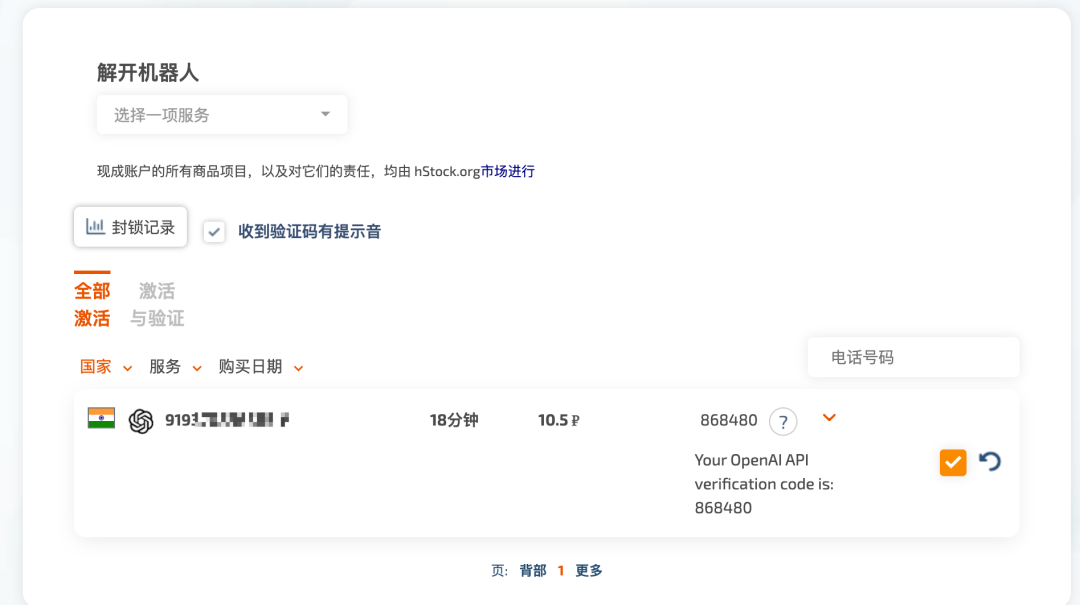1080x605 pixels.
Task: Click the blurred phone number starting with 919
Action: [x=227, y=420]
